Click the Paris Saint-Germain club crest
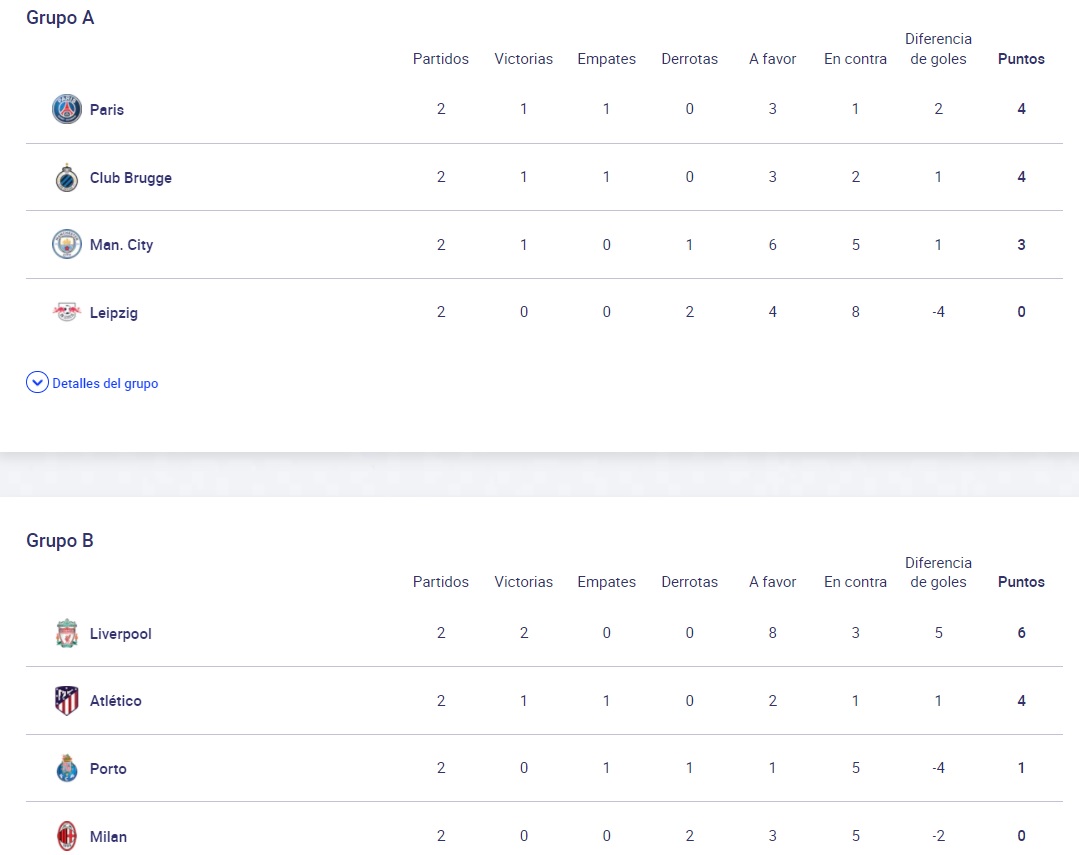 [67, 109]
